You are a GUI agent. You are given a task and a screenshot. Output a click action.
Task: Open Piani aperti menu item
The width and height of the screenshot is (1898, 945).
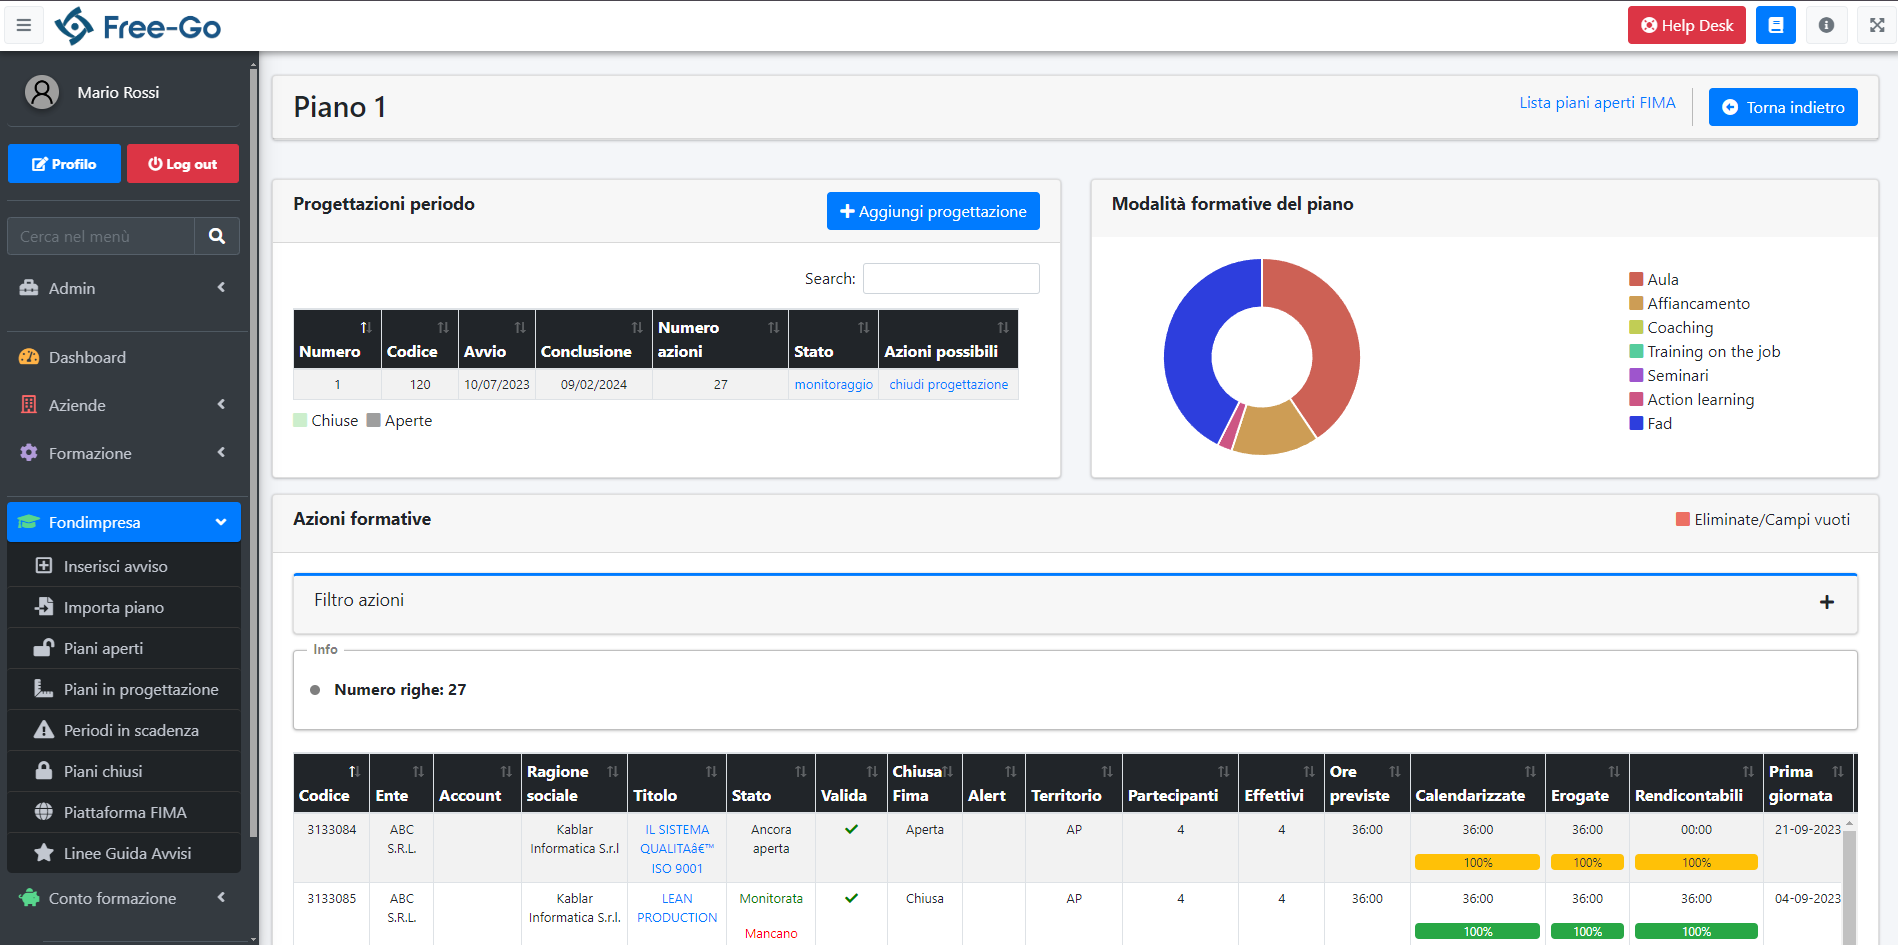point(124,648)
